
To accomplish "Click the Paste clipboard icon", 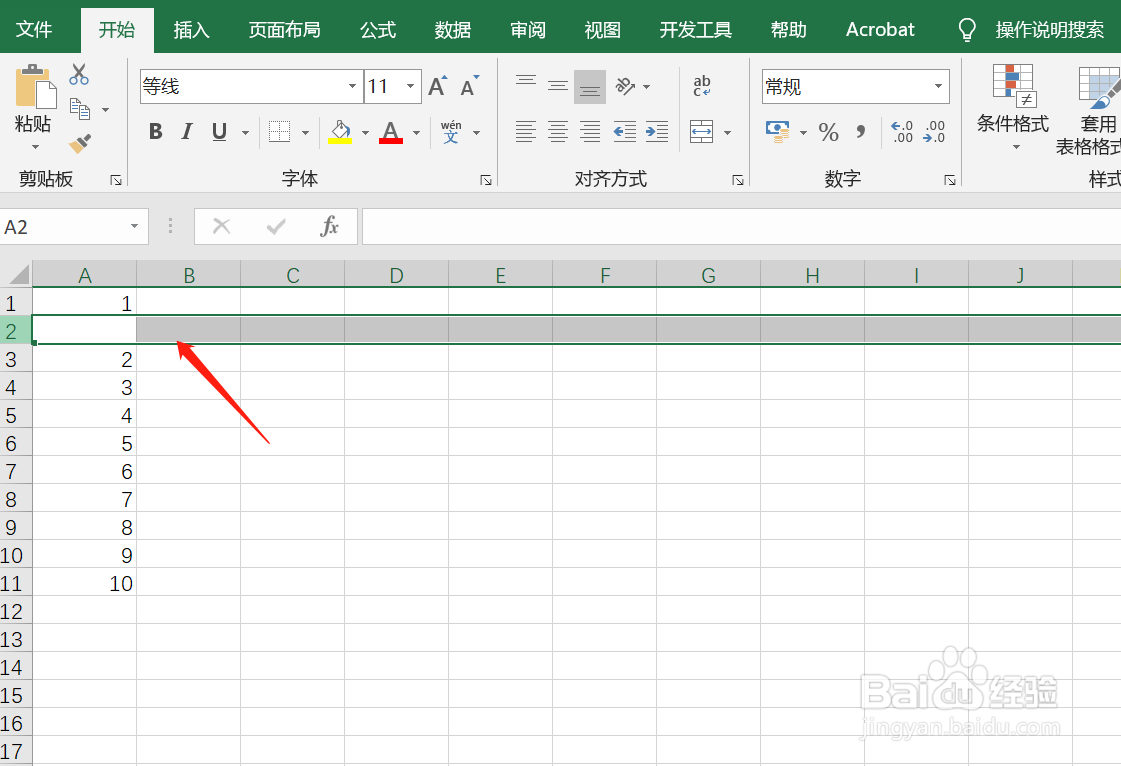I will tap(35, 86).
